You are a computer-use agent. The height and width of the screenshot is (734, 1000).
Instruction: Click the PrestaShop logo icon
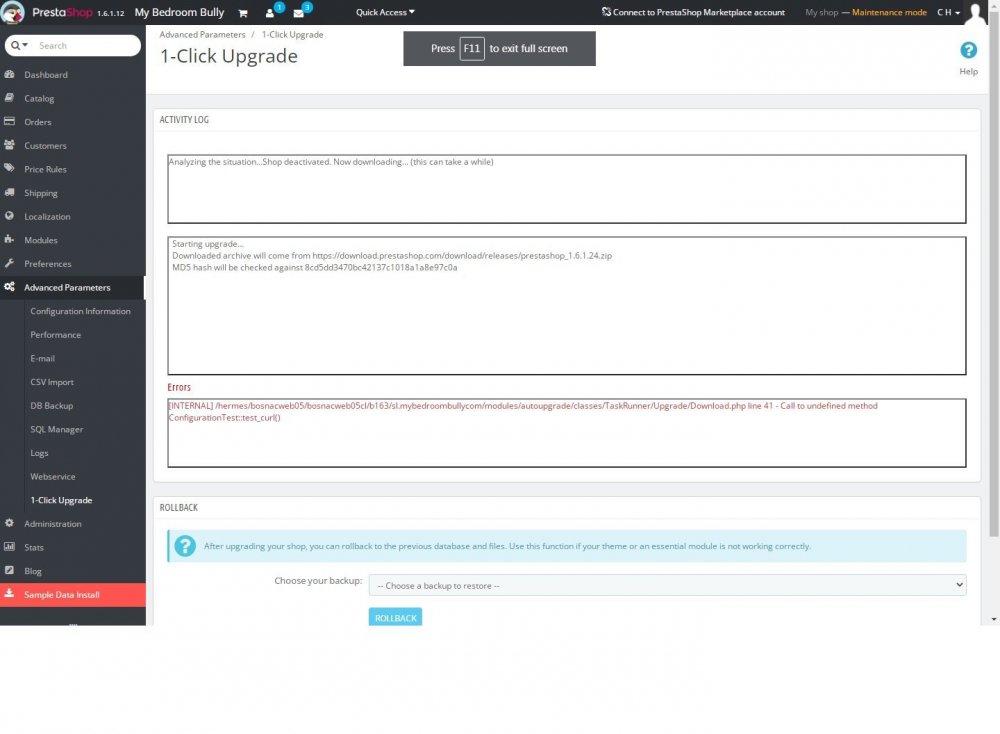pos(12,12)
